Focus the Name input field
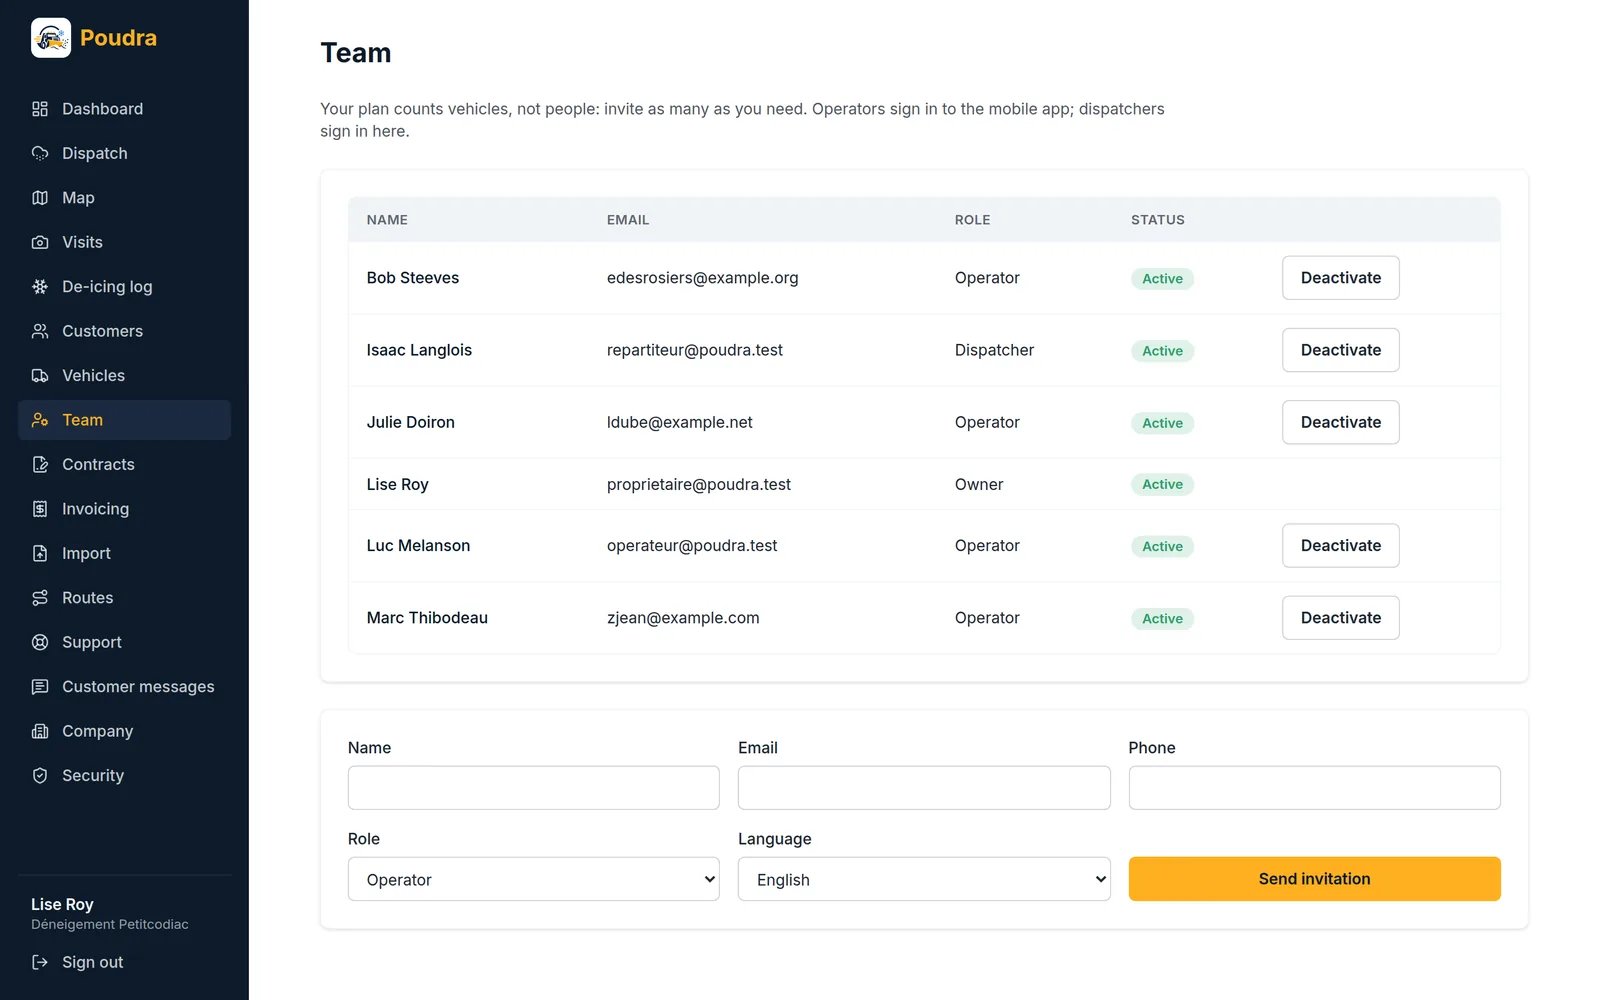1600x1000 pixels. 534,788
